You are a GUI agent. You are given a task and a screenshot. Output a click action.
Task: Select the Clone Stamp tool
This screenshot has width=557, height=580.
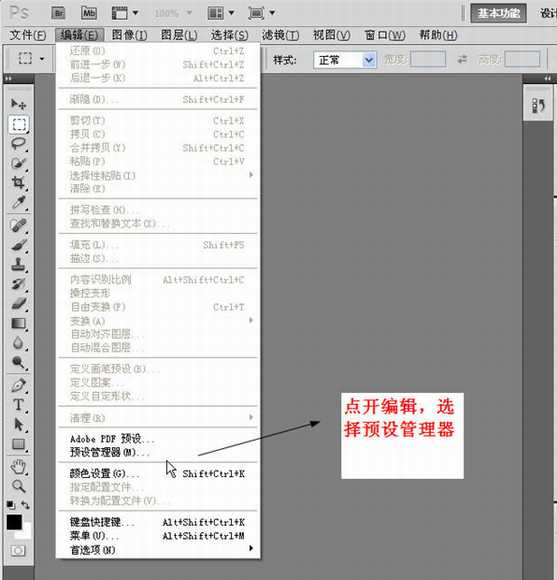click(18, 264)
